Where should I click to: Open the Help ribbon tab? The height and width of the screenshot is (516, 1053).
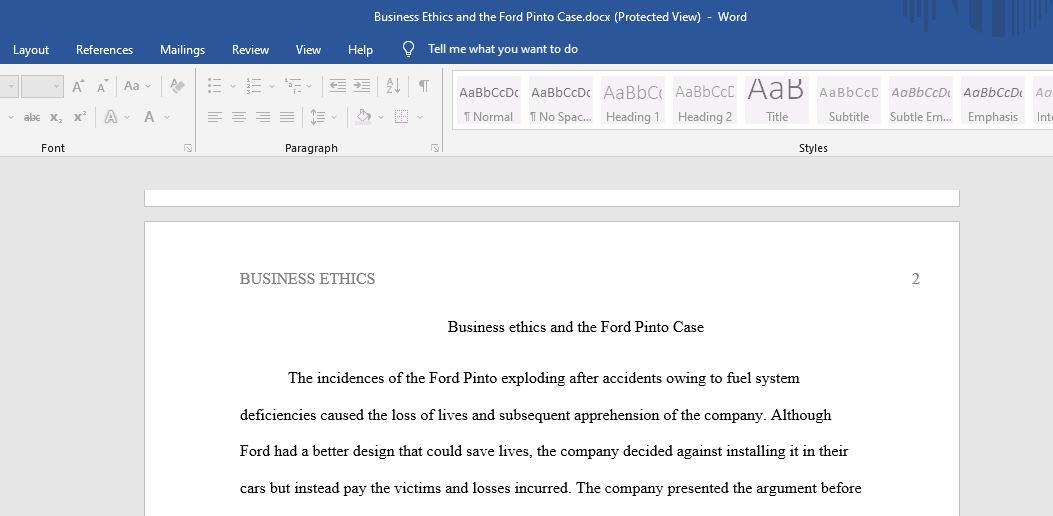point(360,50)
